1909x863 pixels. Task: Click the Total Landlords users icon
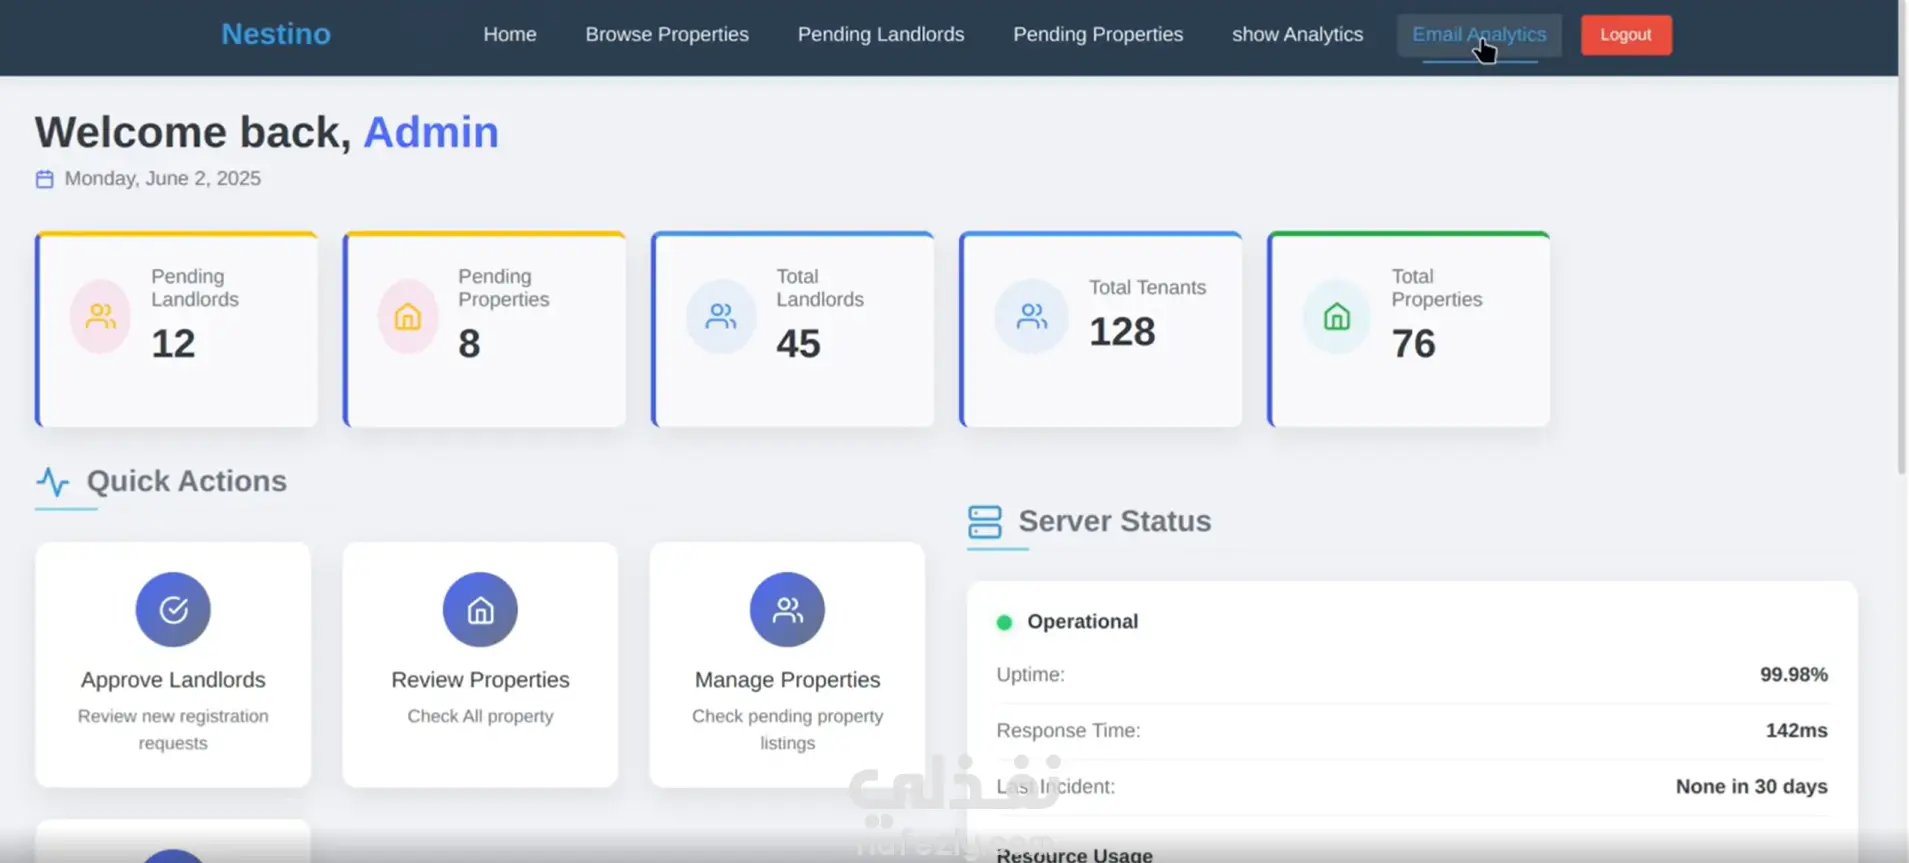(721, 317)
